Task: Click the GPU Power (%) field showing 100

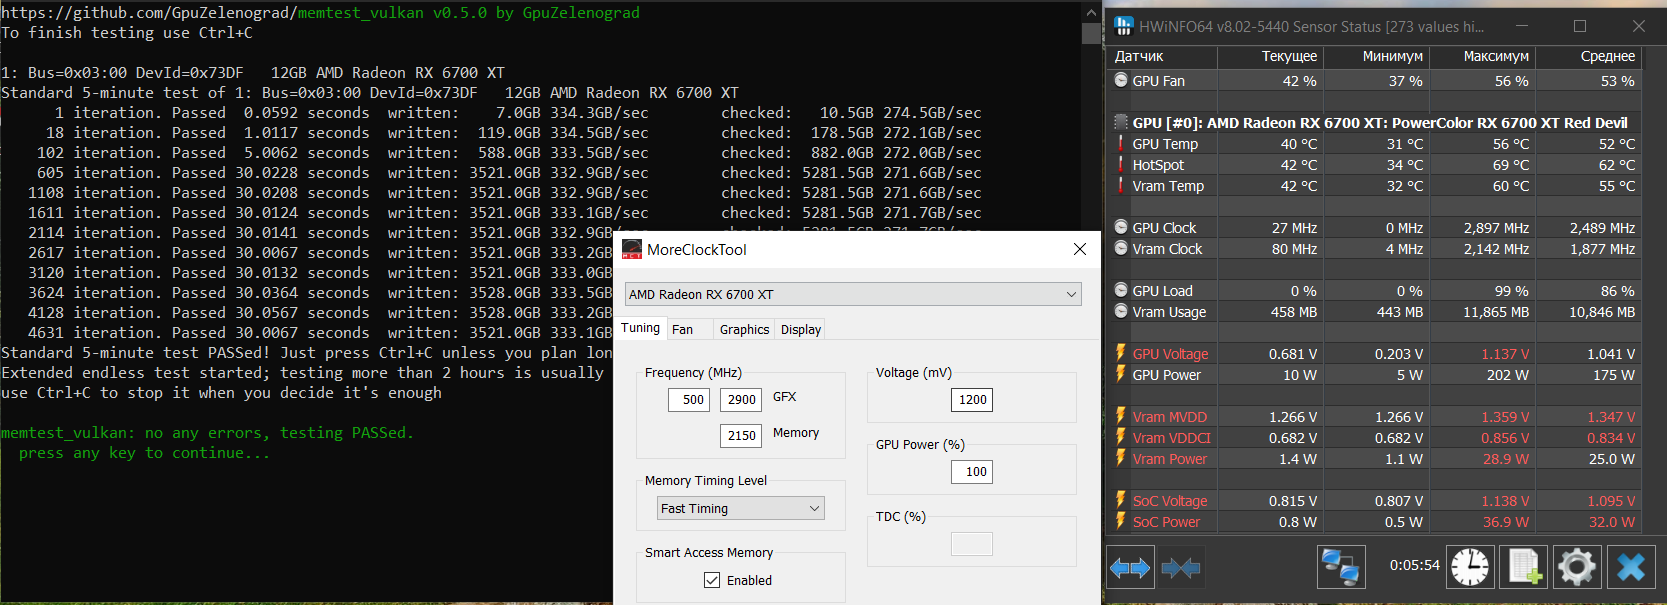Action: [x=972, y=471]
